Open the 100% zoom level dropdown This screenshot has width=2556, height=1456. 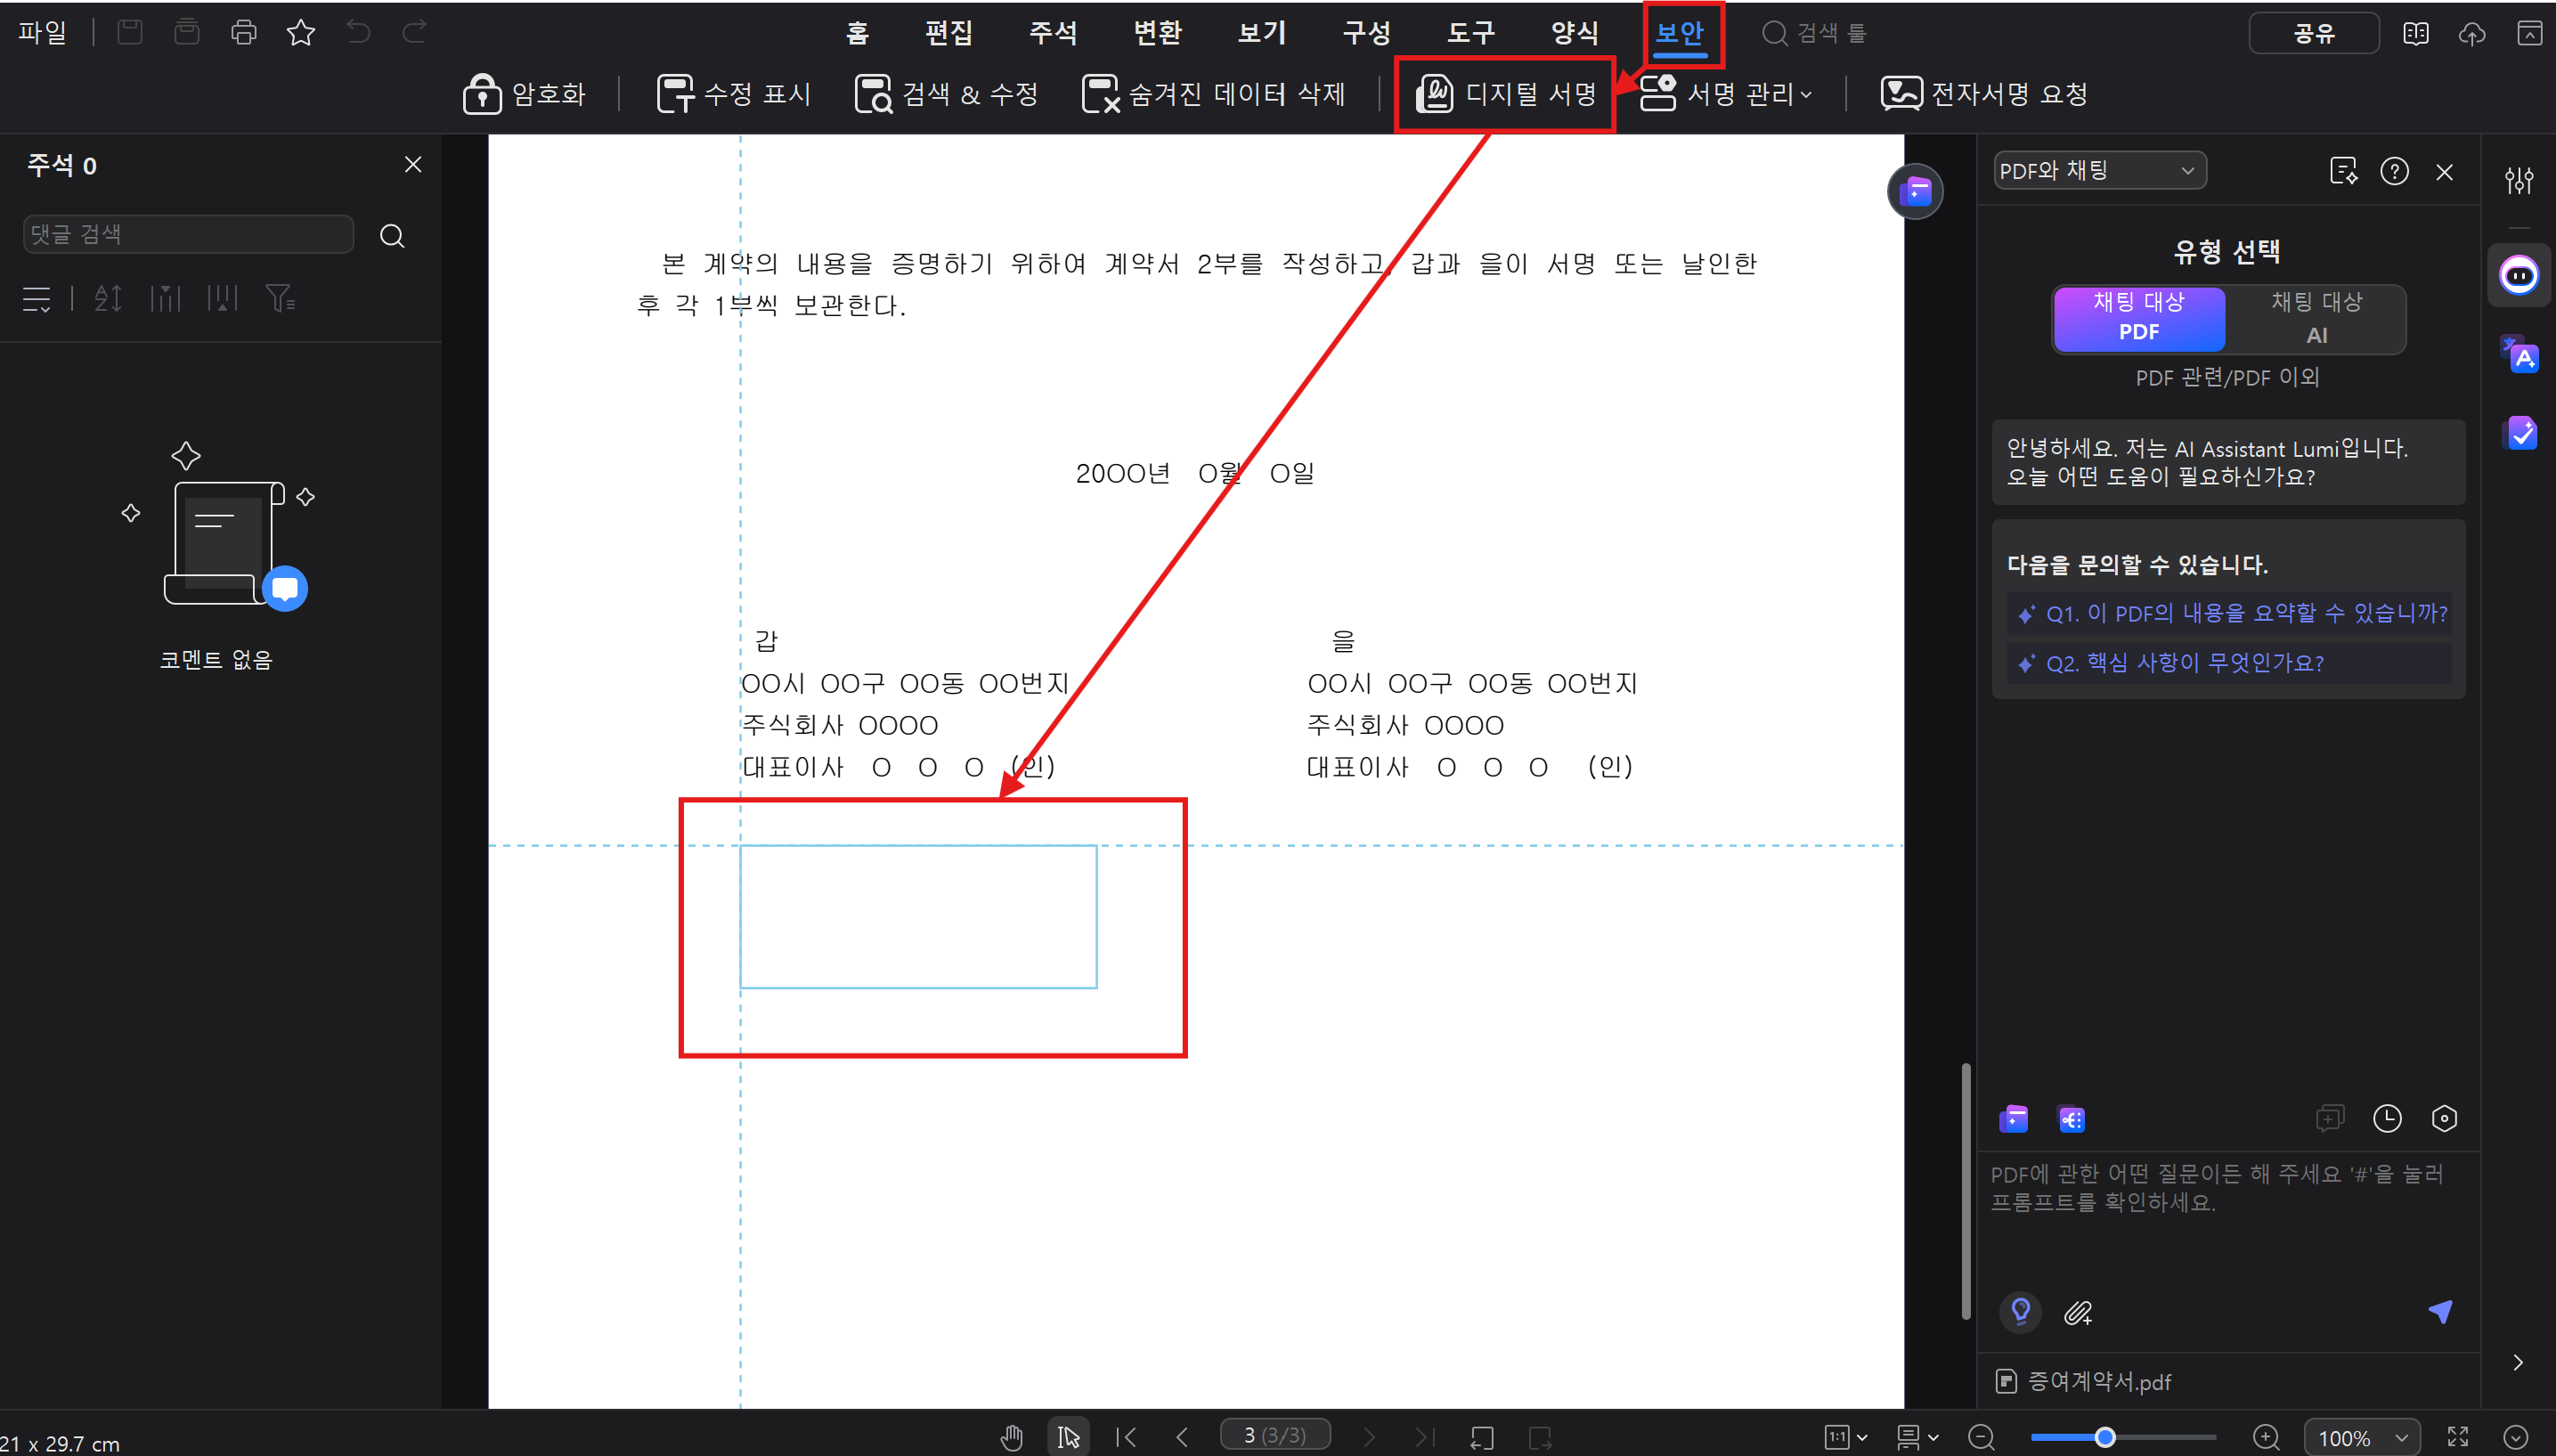[2362, 1437]
